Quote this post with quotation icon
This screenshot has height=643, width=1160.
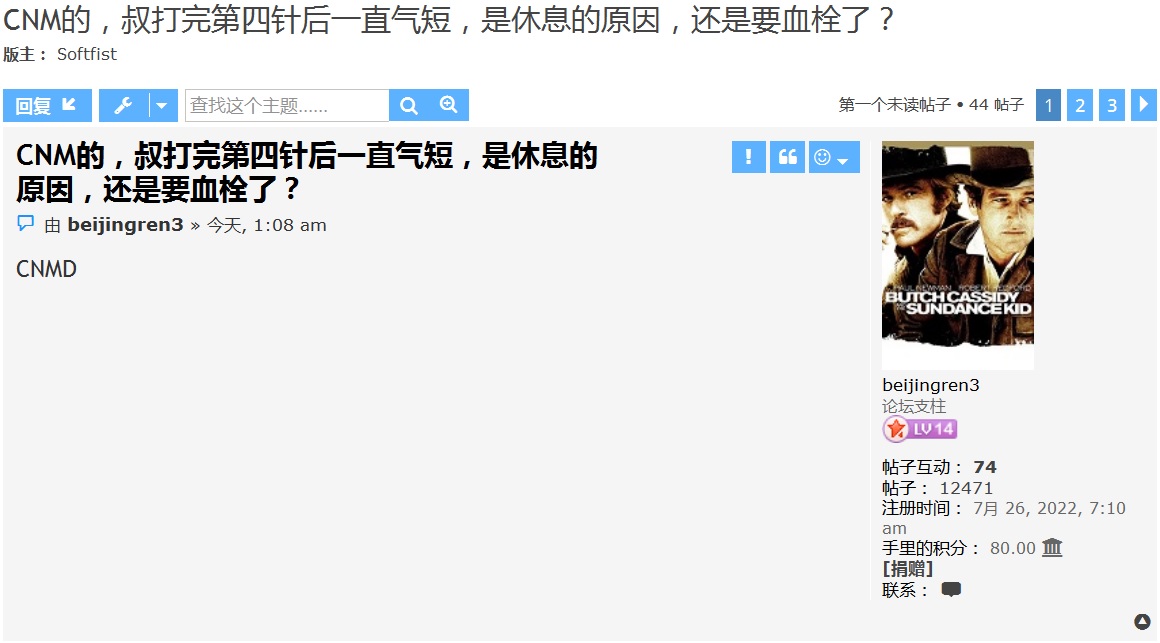(787, 157)
